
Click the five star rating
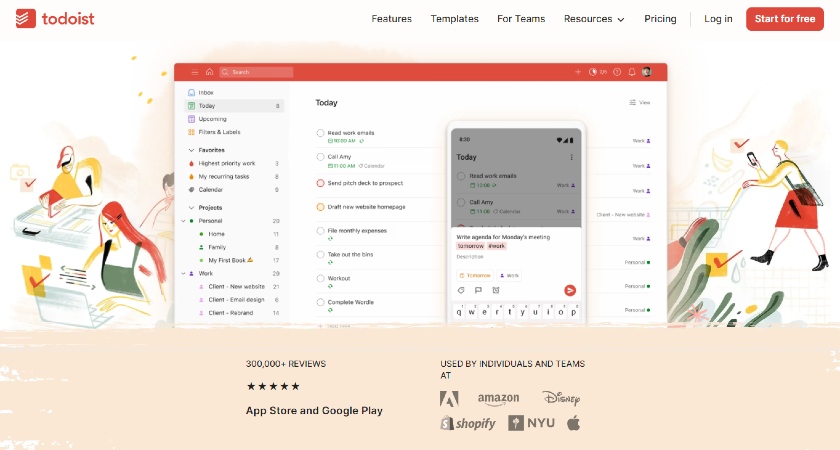pos(273,386)
